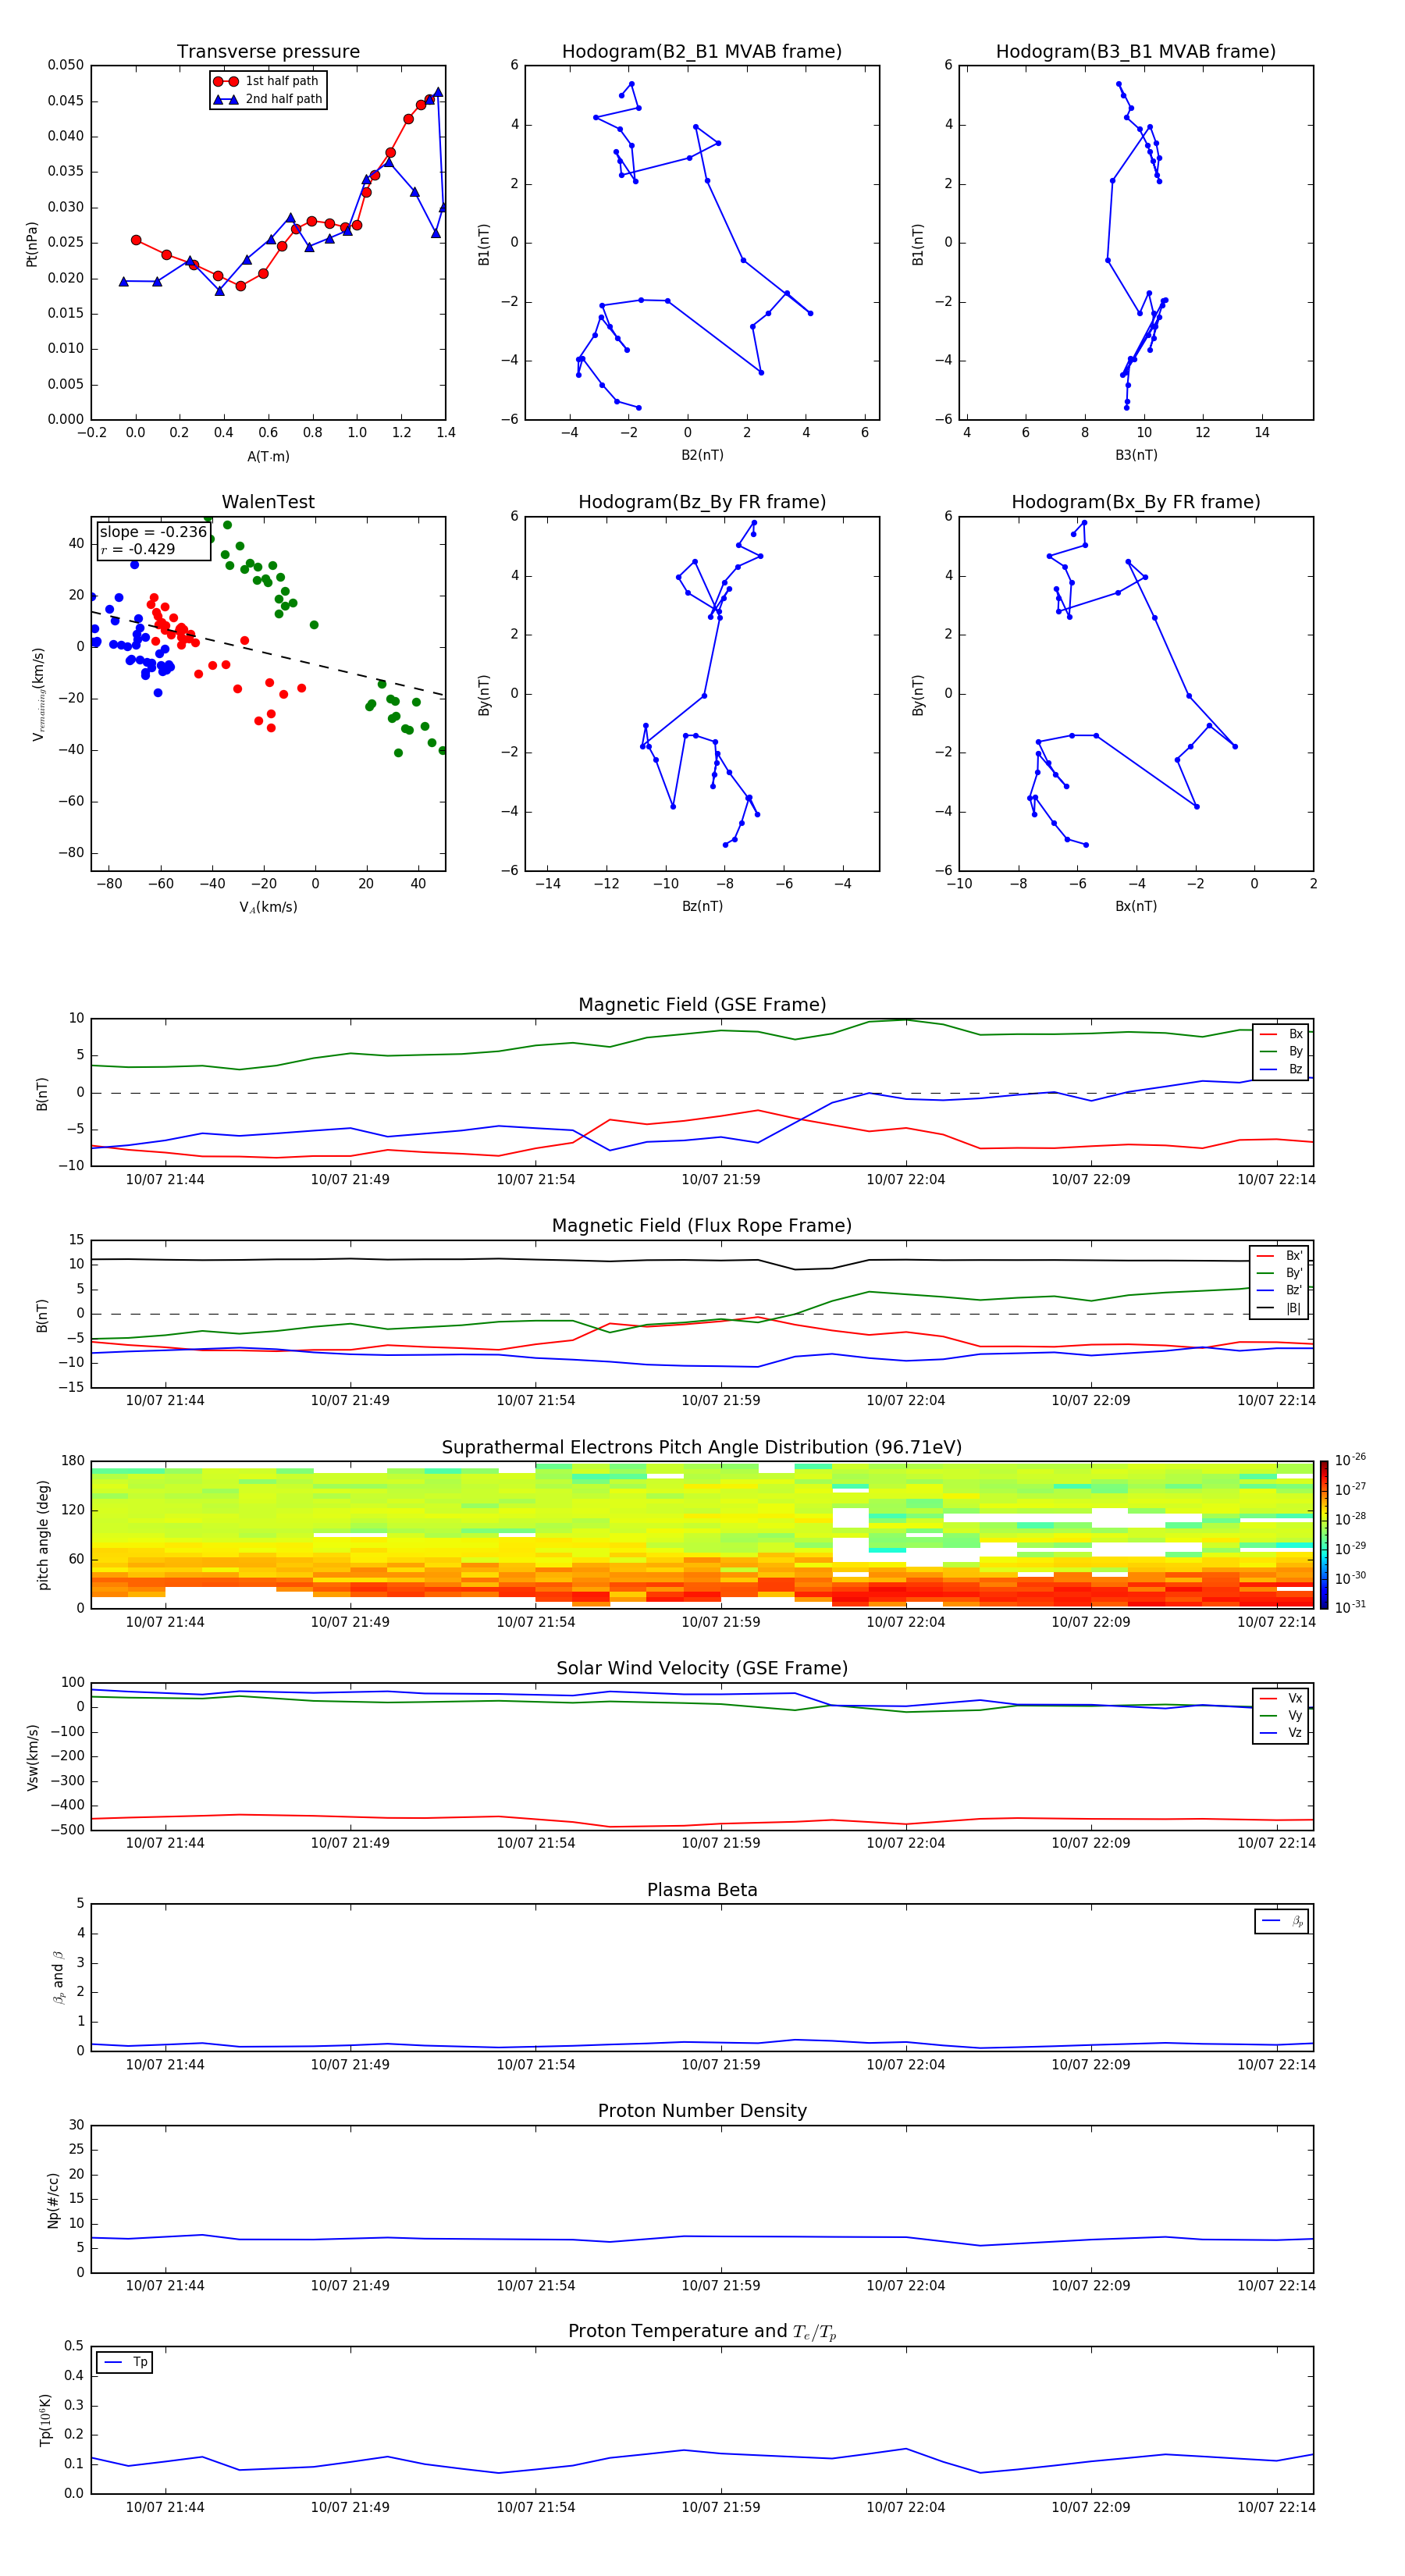Click the "pitch angle (deg)" y-axis label
1405x2576 pixels.
[43, 1535]
